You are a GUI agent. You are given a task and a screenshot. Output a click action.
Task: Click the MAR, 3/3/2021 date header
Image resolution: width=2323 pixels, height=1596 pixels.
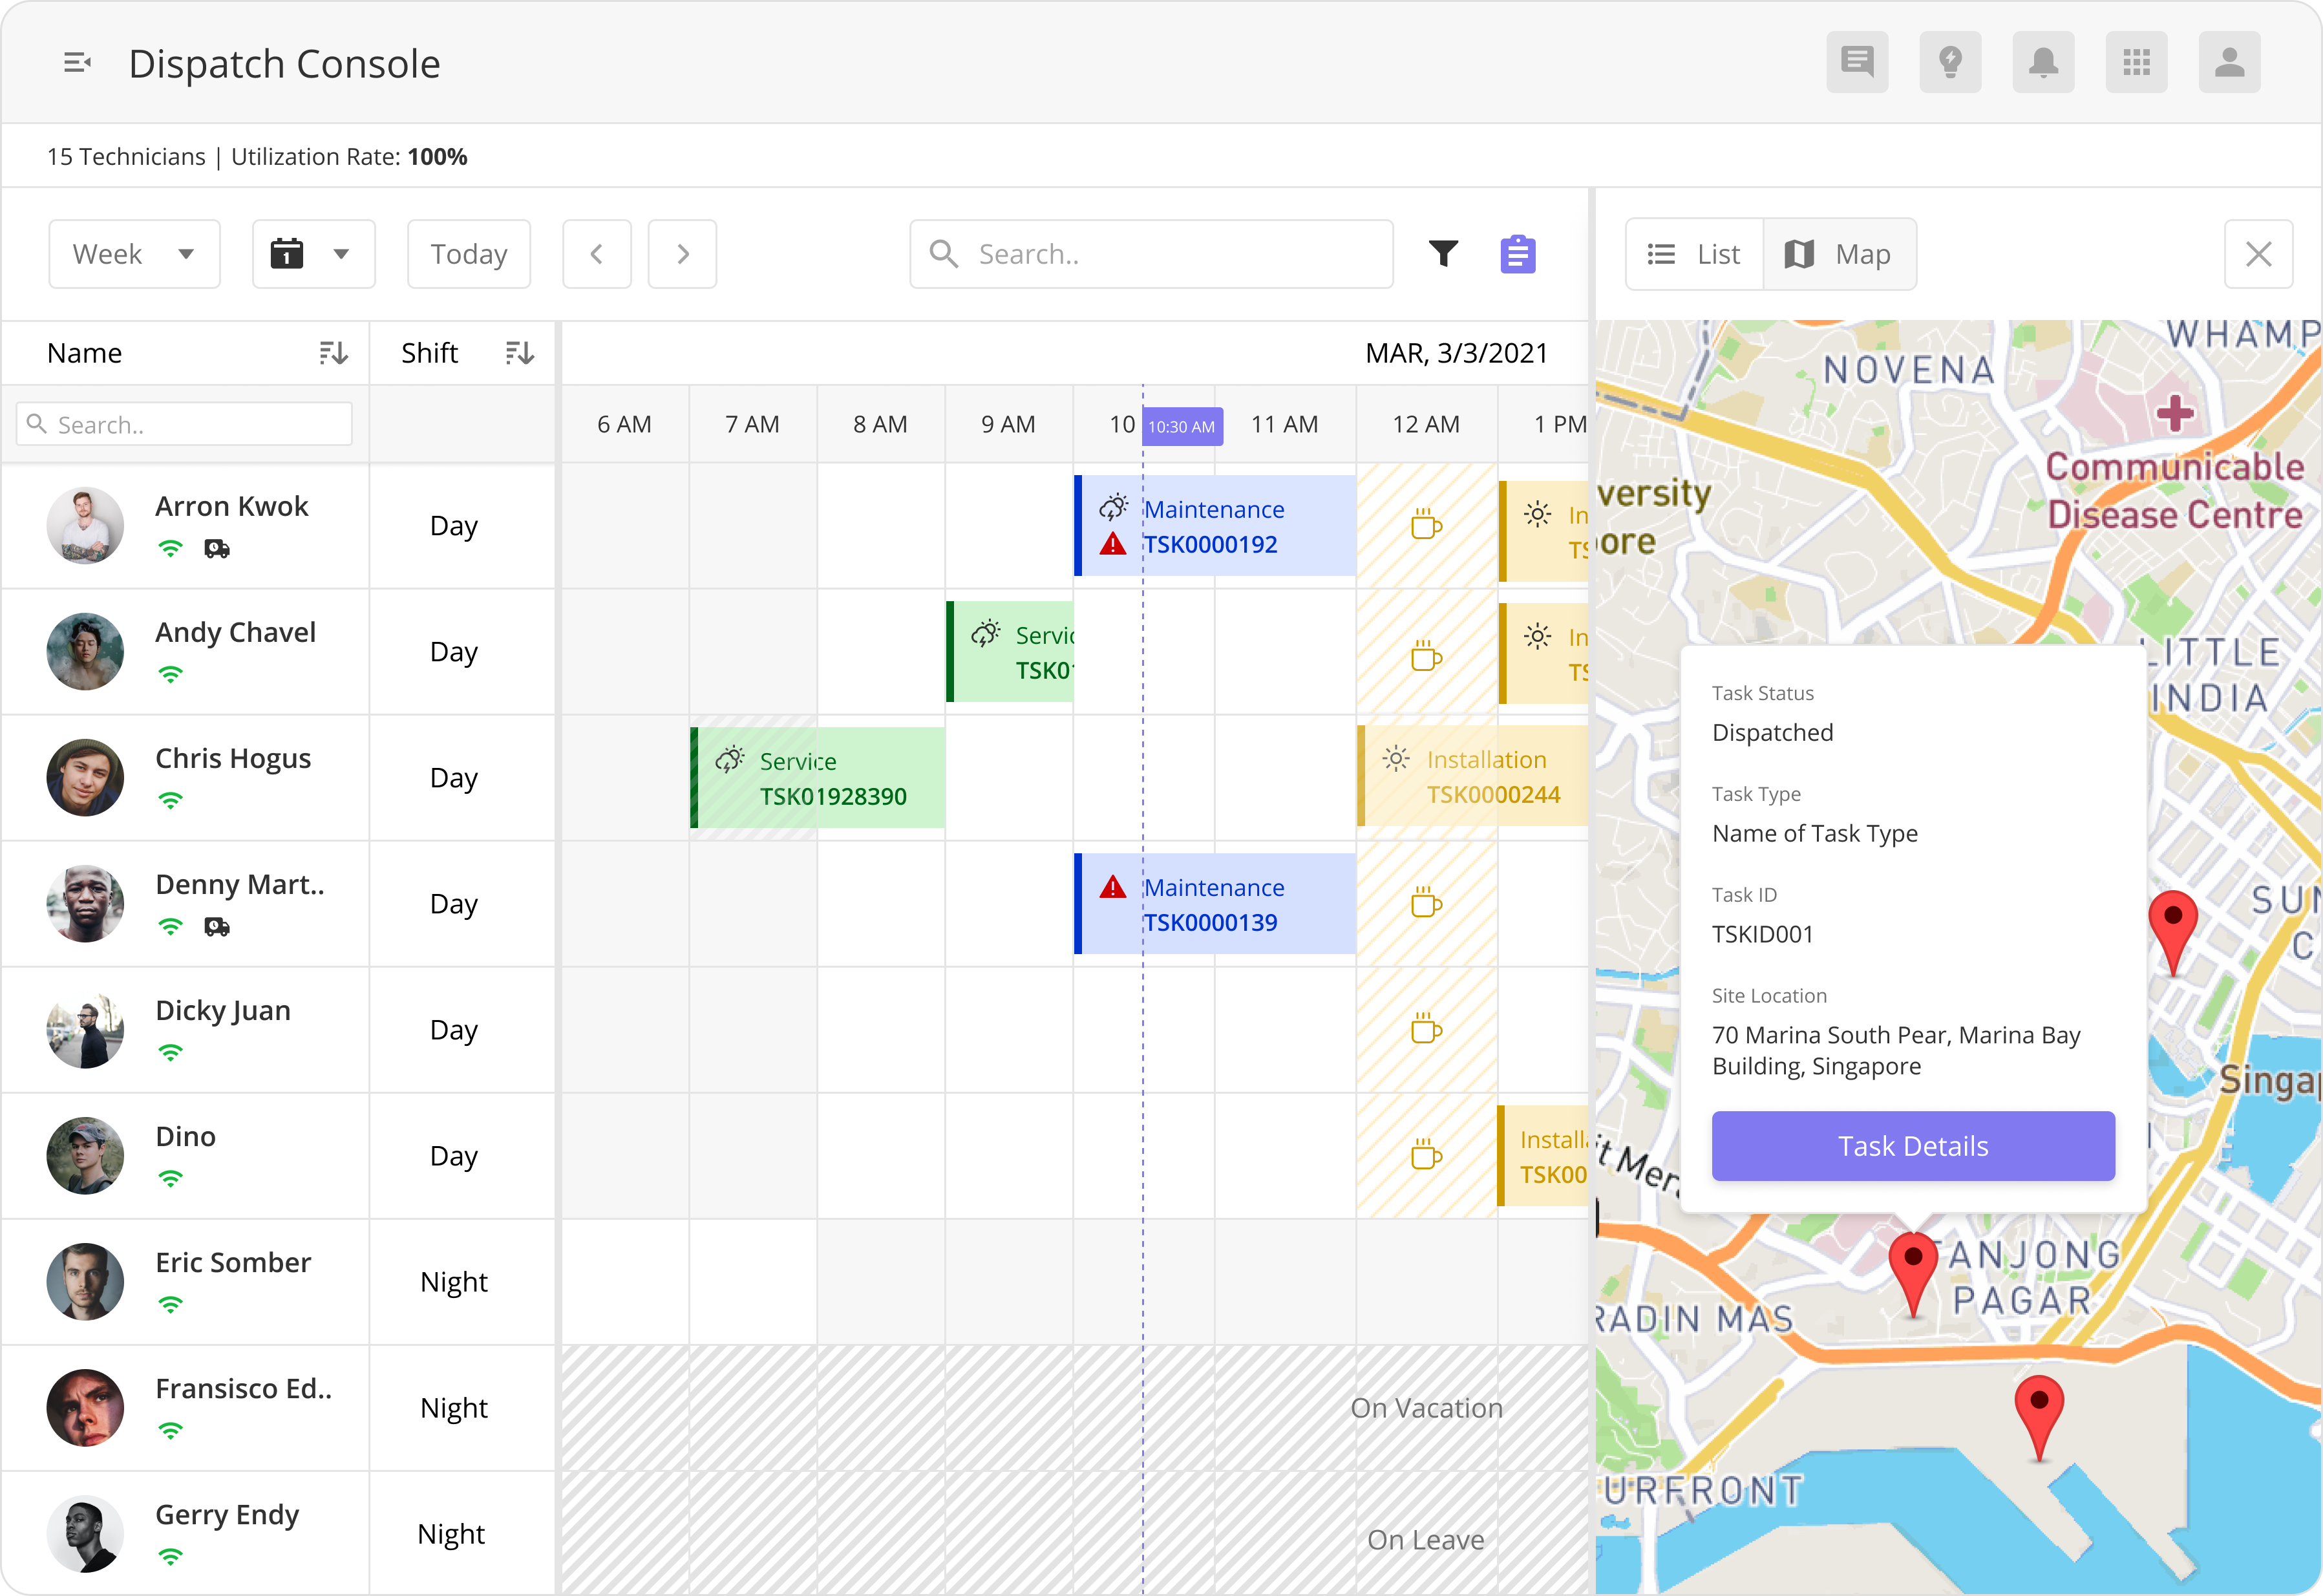[1456, 353]
